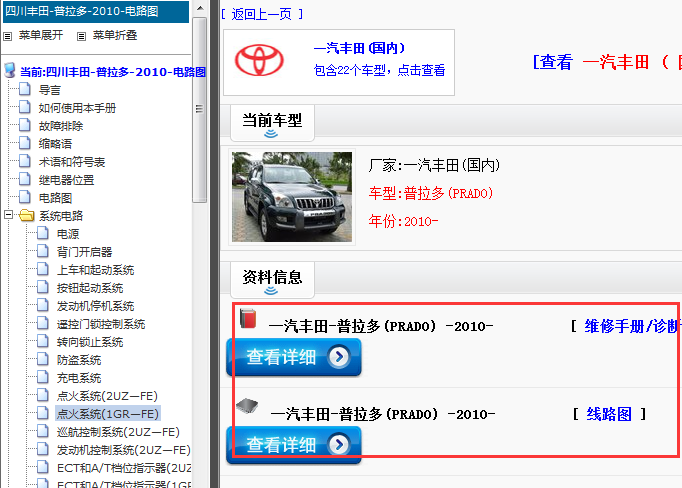Click the red book icon for 维修手册 entry
The image size is (682, 488).
pyautogui.click(x=248, y=318)
